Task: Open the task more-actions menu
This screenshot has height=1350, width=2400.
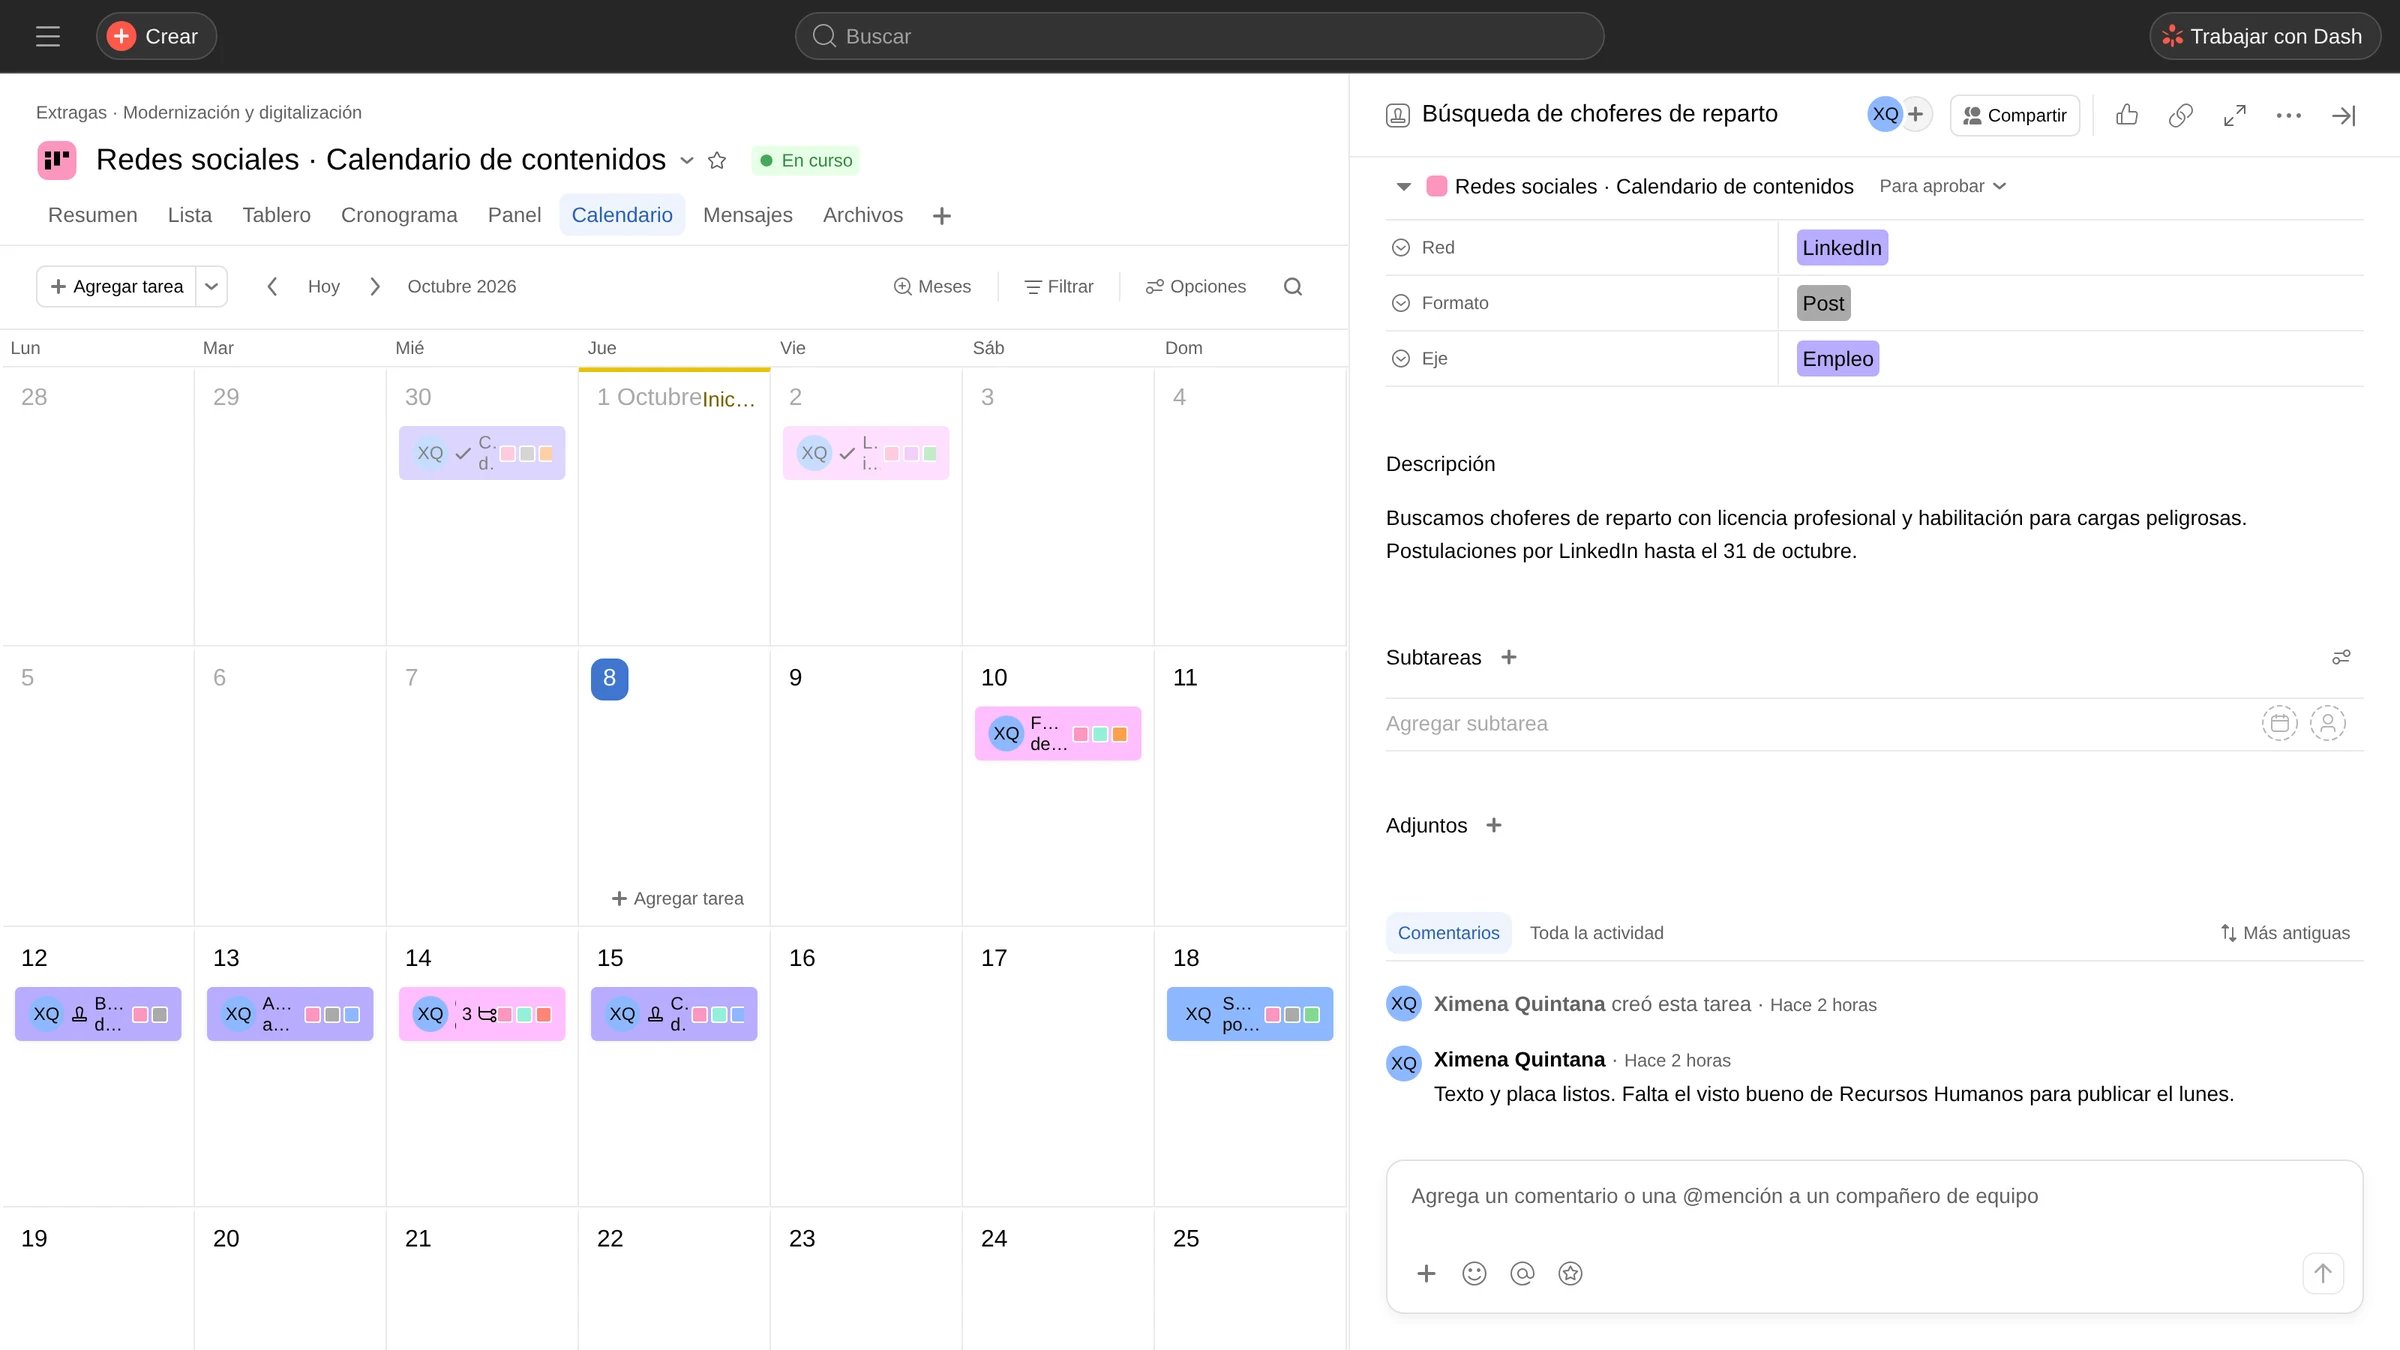Action: coord(2289,115)
